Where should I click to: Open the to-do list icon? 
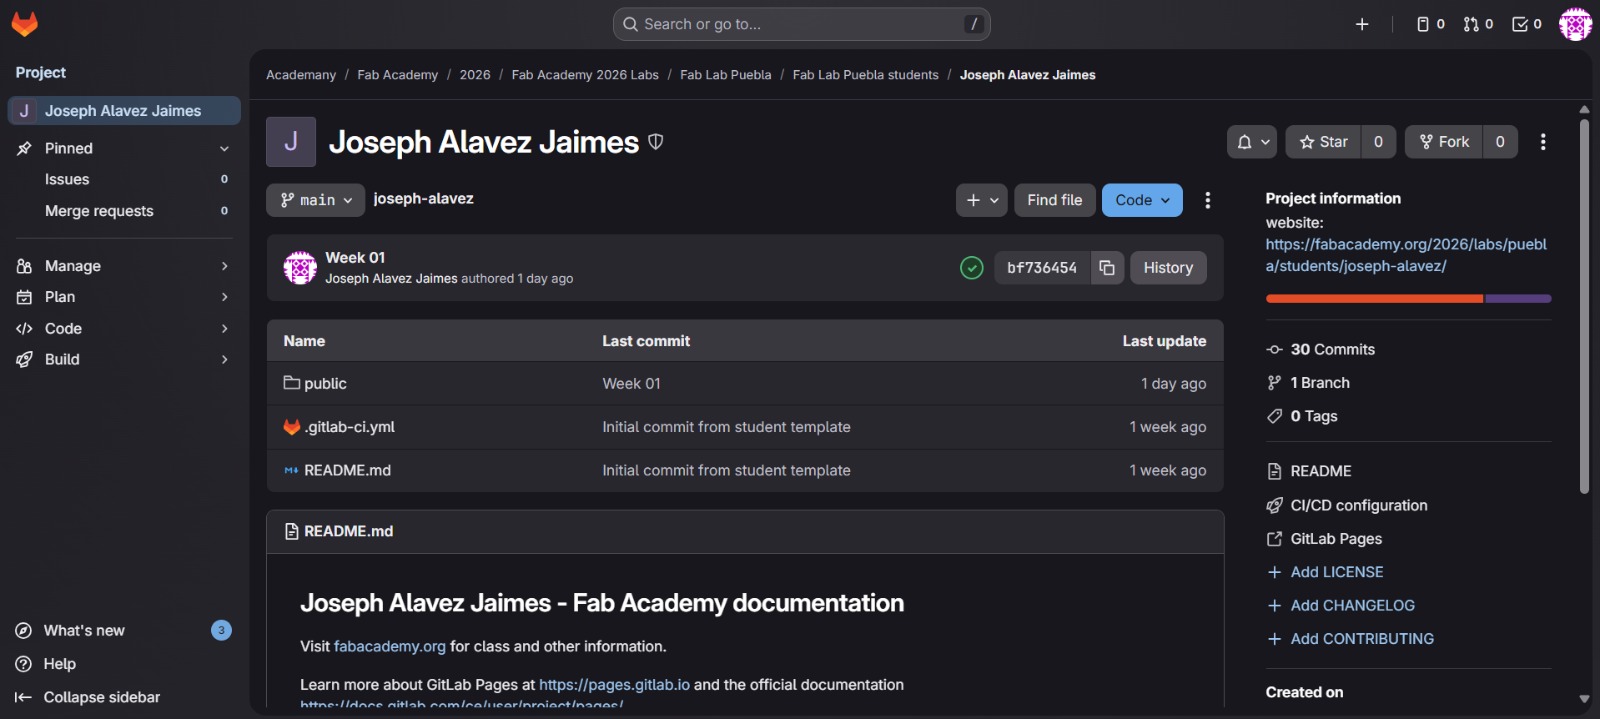[1526, 24]
